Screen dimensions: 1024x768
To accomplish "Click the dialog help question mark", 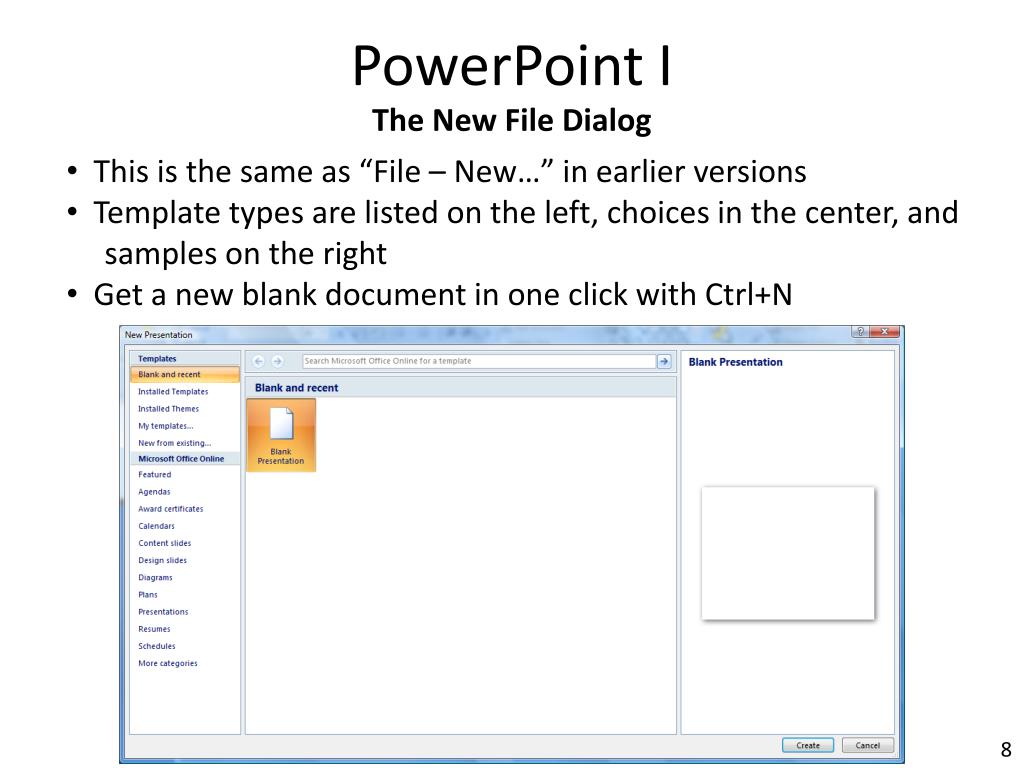I will click(861, 332).
